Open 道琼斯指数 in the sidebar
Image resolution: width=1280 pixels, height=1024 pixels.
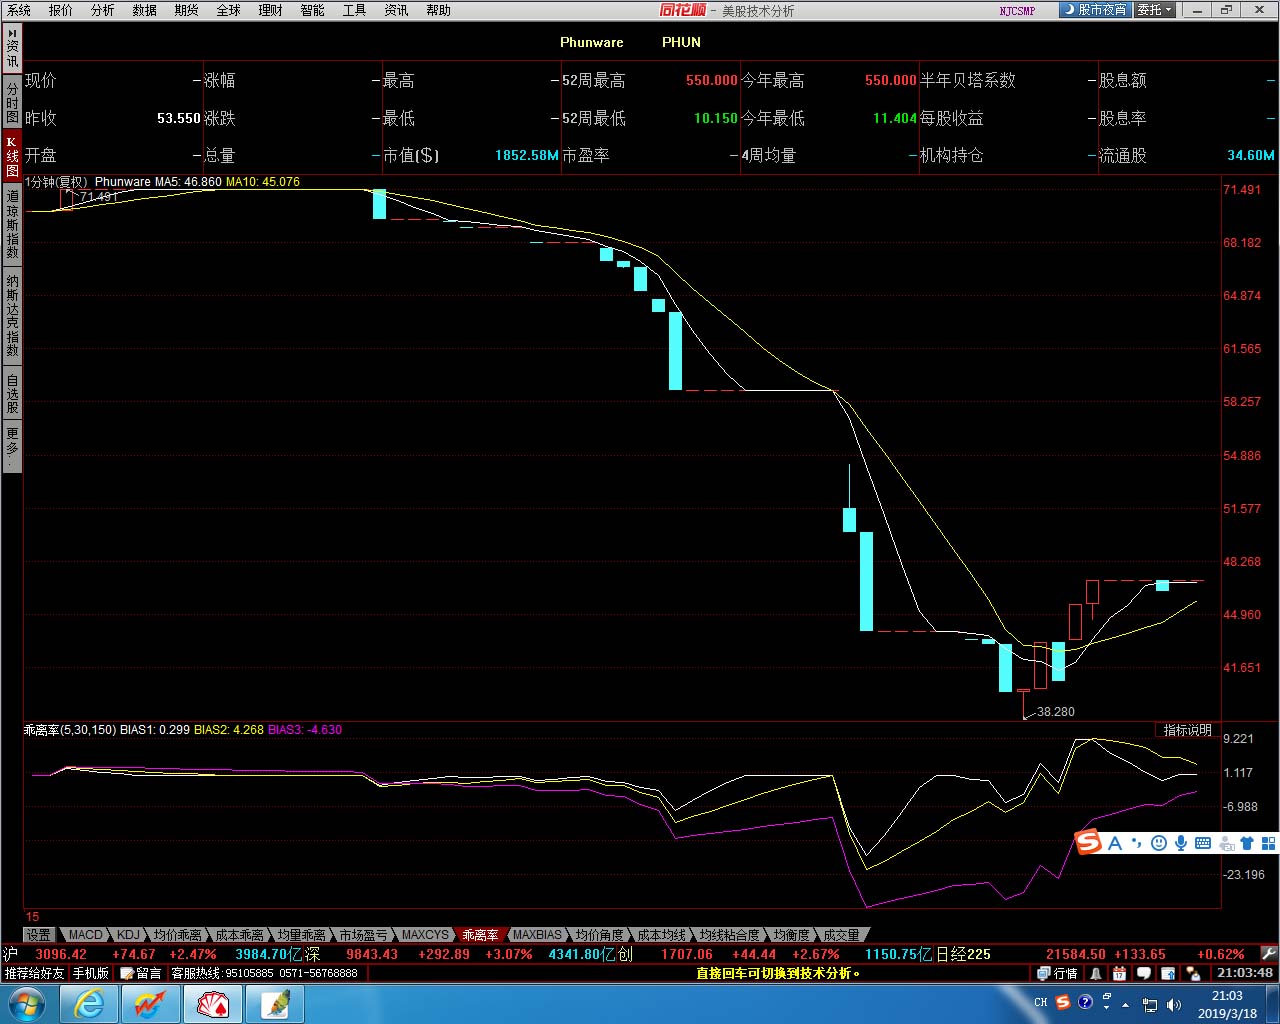[x=12, y=226]
